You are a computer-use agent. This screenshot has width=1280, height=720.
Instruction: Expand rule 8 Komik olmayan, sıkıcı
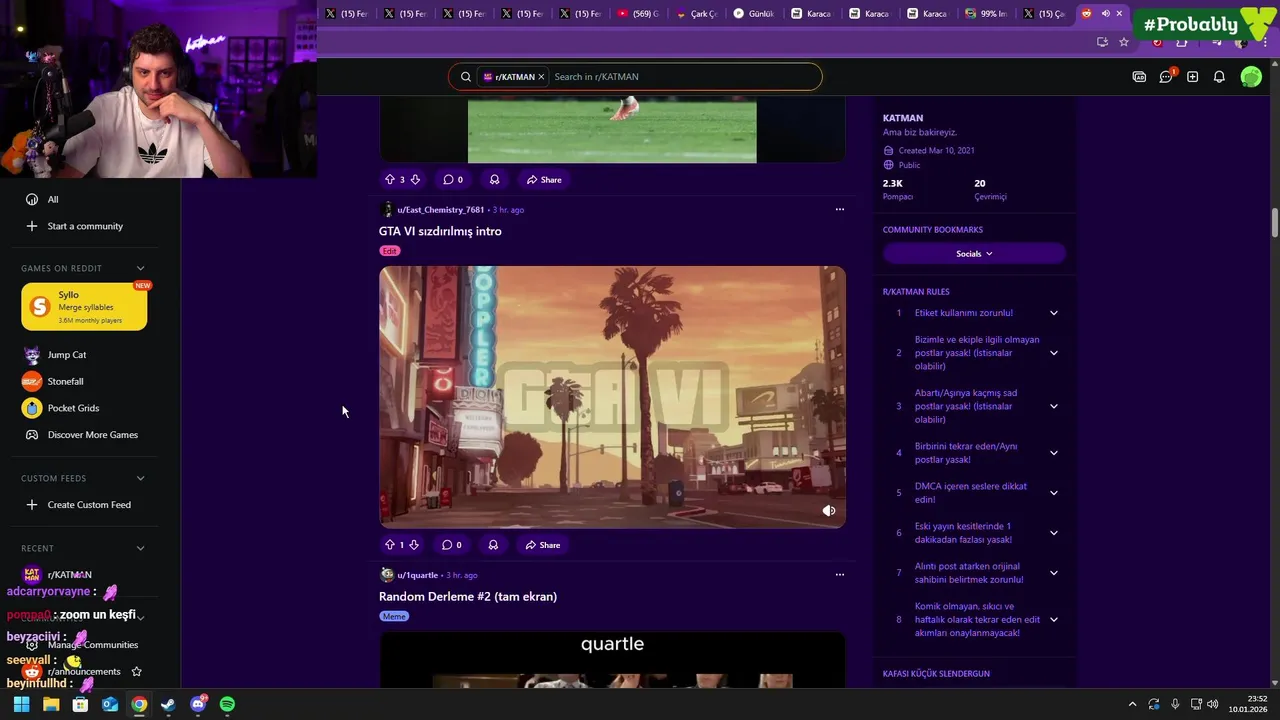tap(1053, 620)
